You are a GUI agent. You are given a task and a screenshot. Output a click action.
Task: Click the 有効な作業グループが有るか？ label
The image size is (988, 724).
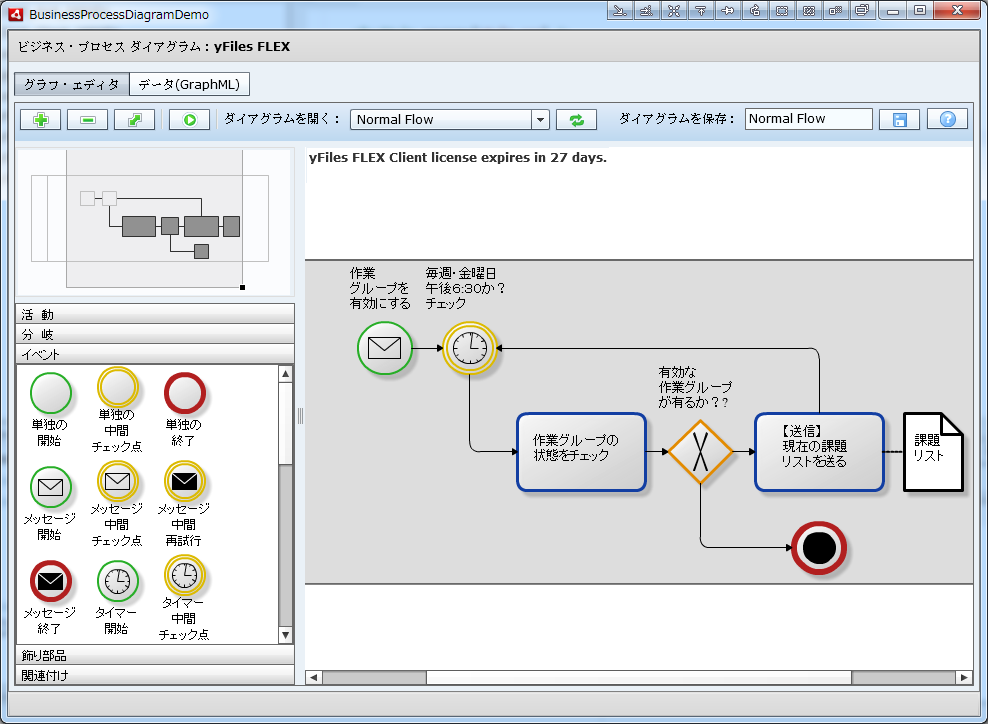[694, 387]
